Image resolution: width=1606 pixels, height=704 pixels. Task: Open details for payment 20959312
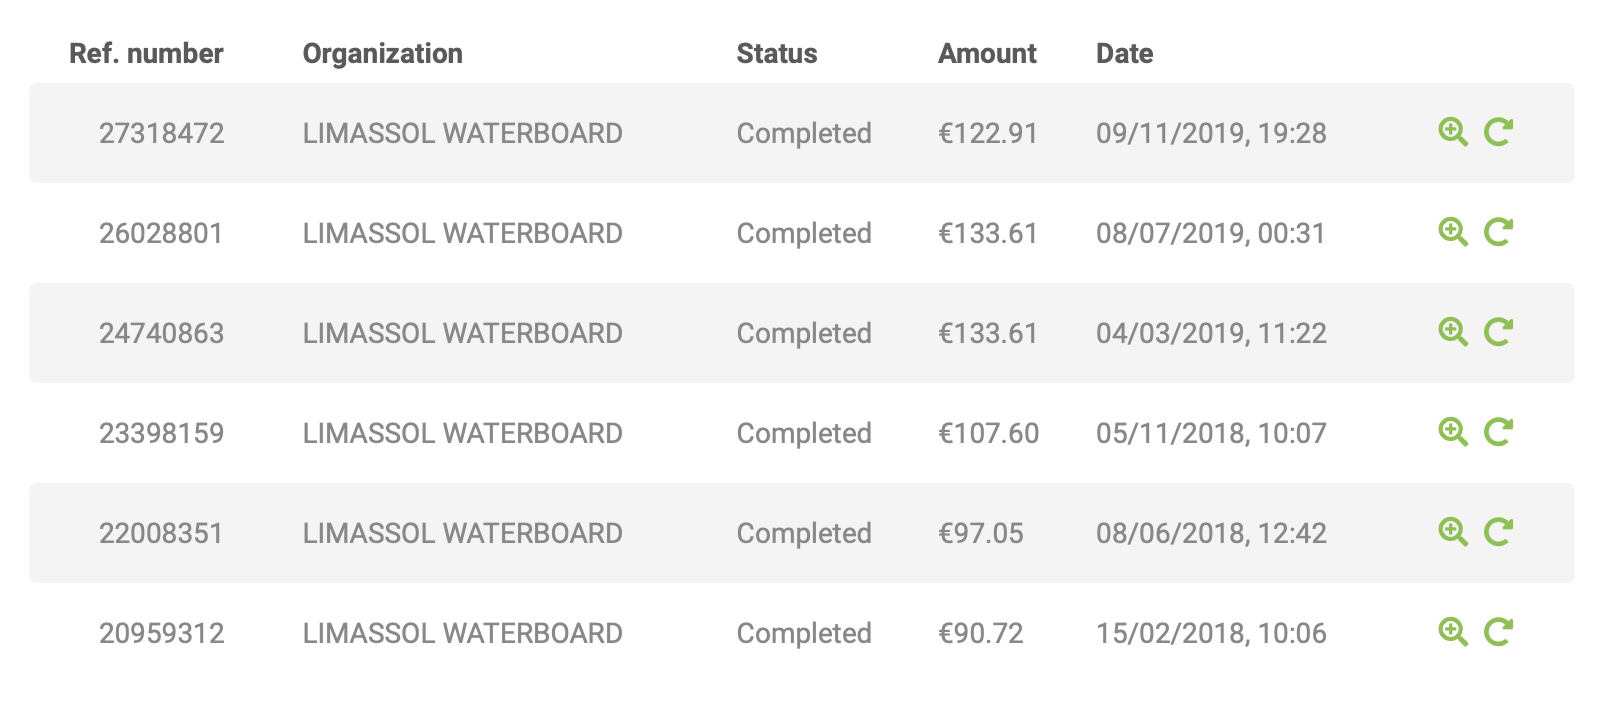pos(1453,632)
